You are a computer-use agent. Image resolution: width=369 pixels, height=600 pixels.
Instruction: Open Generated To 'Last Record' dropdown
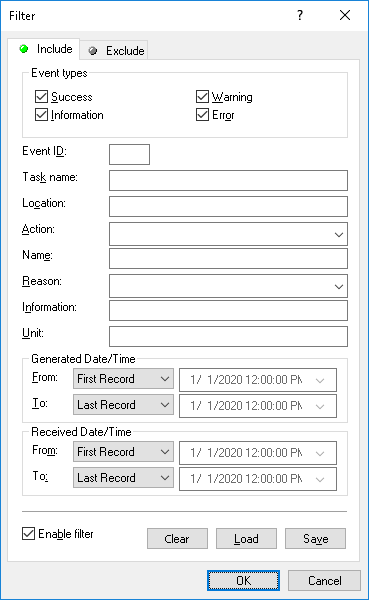123,405
